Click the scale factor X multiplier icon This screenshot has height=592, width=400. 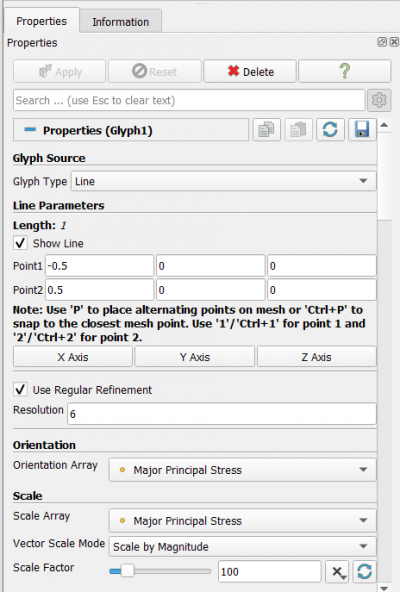coord(338,571)
